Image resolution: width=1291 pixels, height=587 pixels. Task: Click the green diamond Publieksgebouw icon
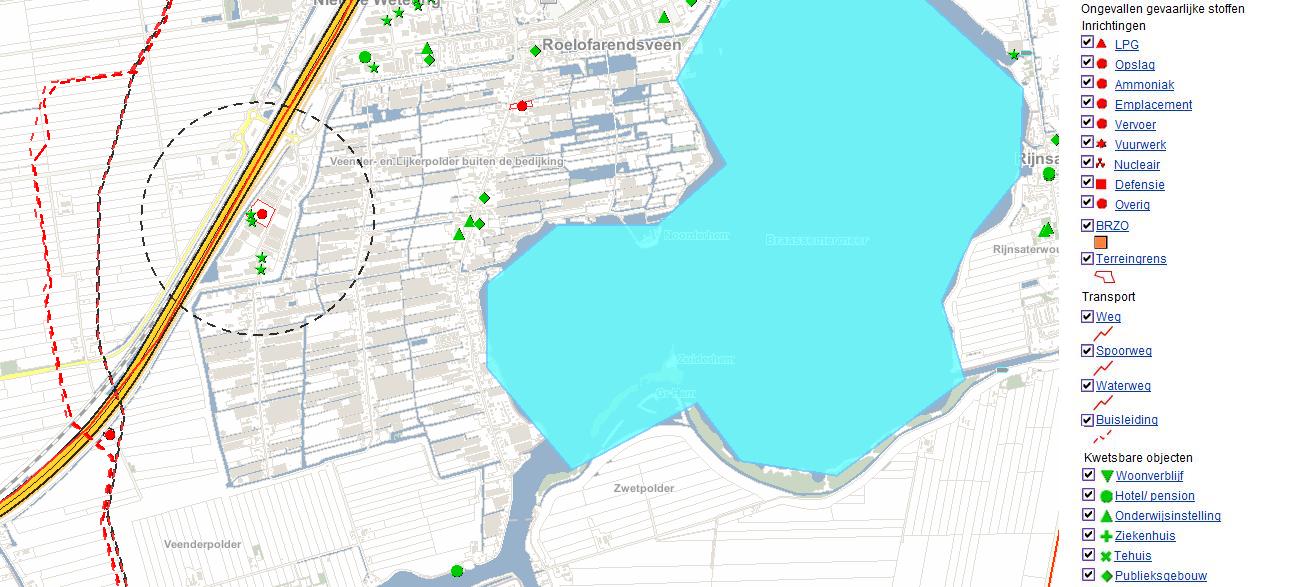point(1106,576)
